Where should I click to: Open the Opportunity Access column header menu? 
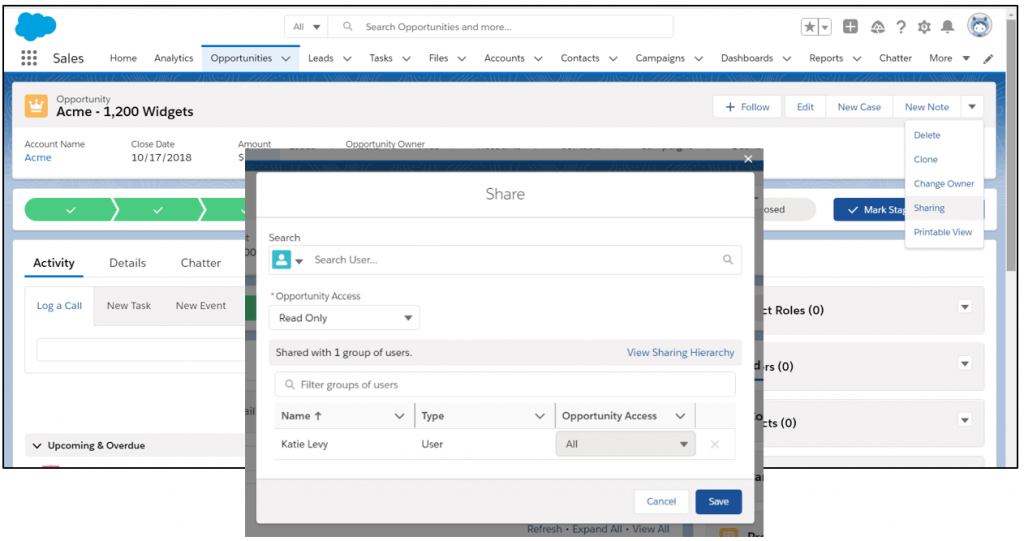click(x=680, y=416)
